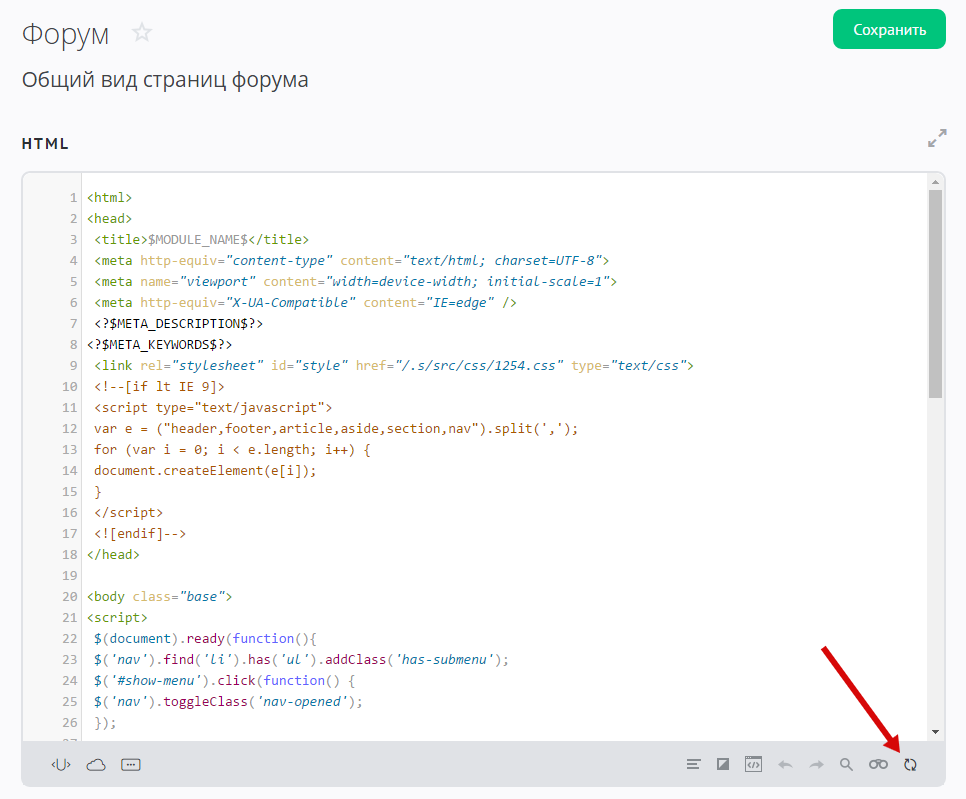
Task: Click the circular arrows restore icon
Action: click(910, 765)
